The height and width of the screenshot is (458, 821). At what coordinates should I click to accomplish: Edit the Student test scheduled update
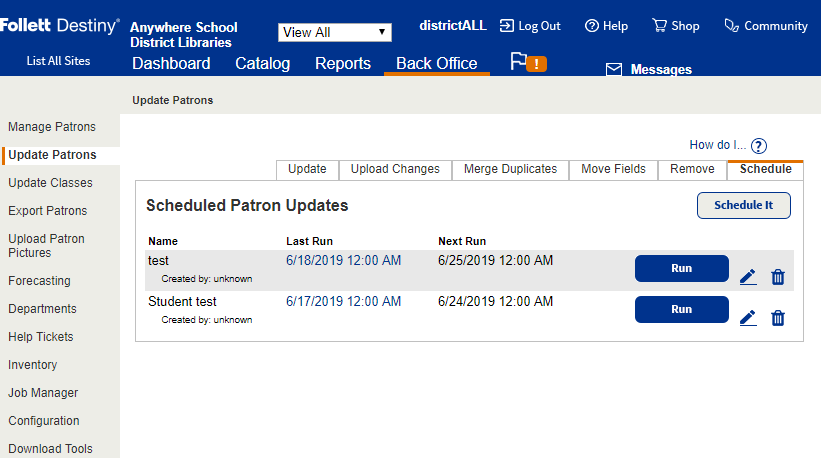point(748,318)
